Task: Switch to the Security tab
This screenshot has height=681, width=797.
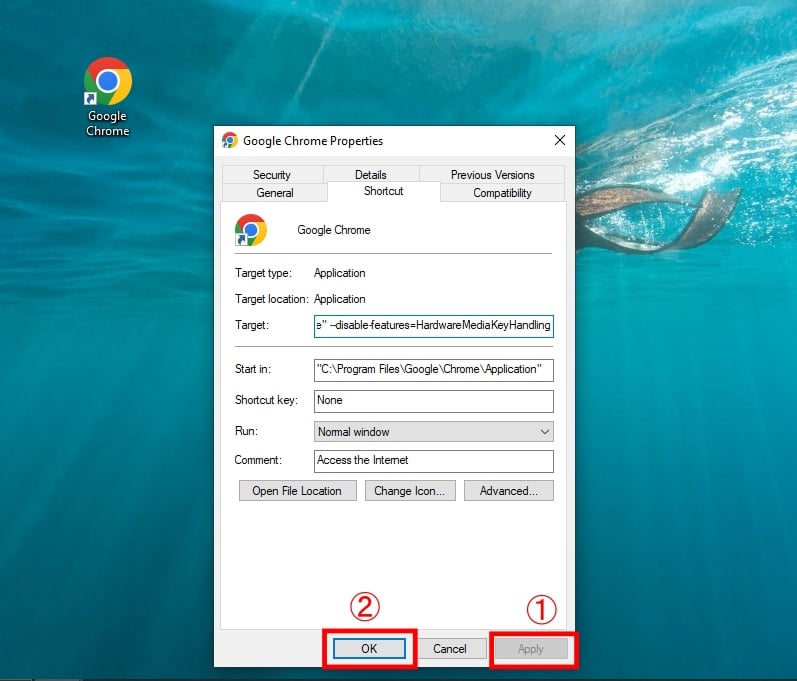Action: 272,175
